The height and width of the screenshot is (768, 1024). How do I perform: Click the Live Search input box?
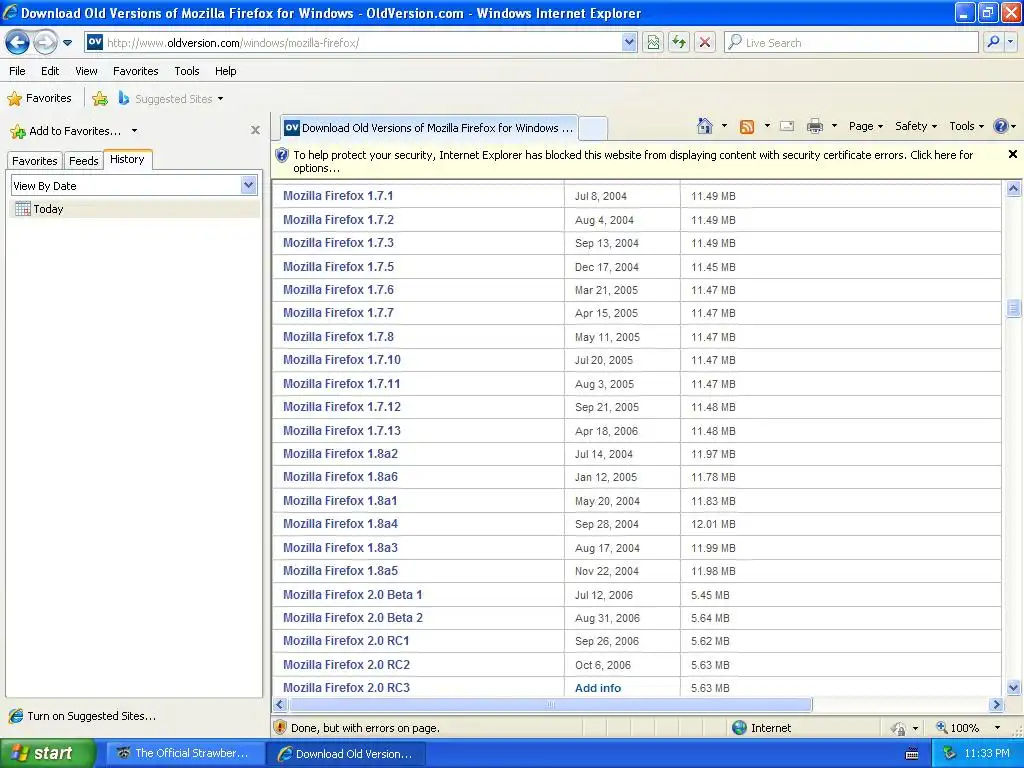pos(851,43)
